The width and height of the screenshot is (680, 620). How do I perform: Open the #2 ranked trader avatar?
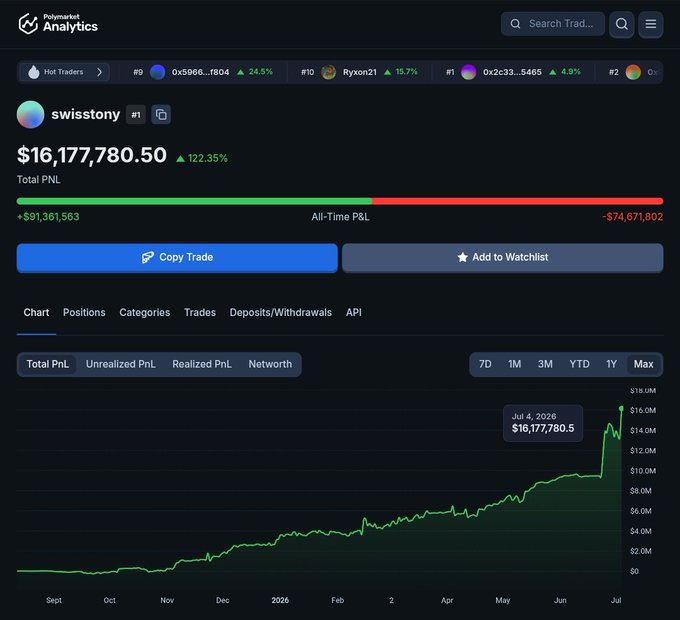[x=633, y=72]
